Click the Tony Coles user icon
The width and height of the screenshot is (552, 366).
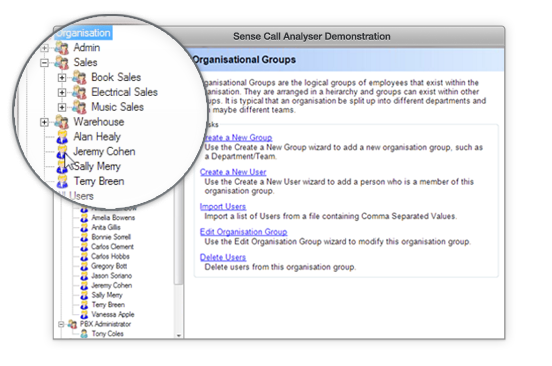click(84, 334)
